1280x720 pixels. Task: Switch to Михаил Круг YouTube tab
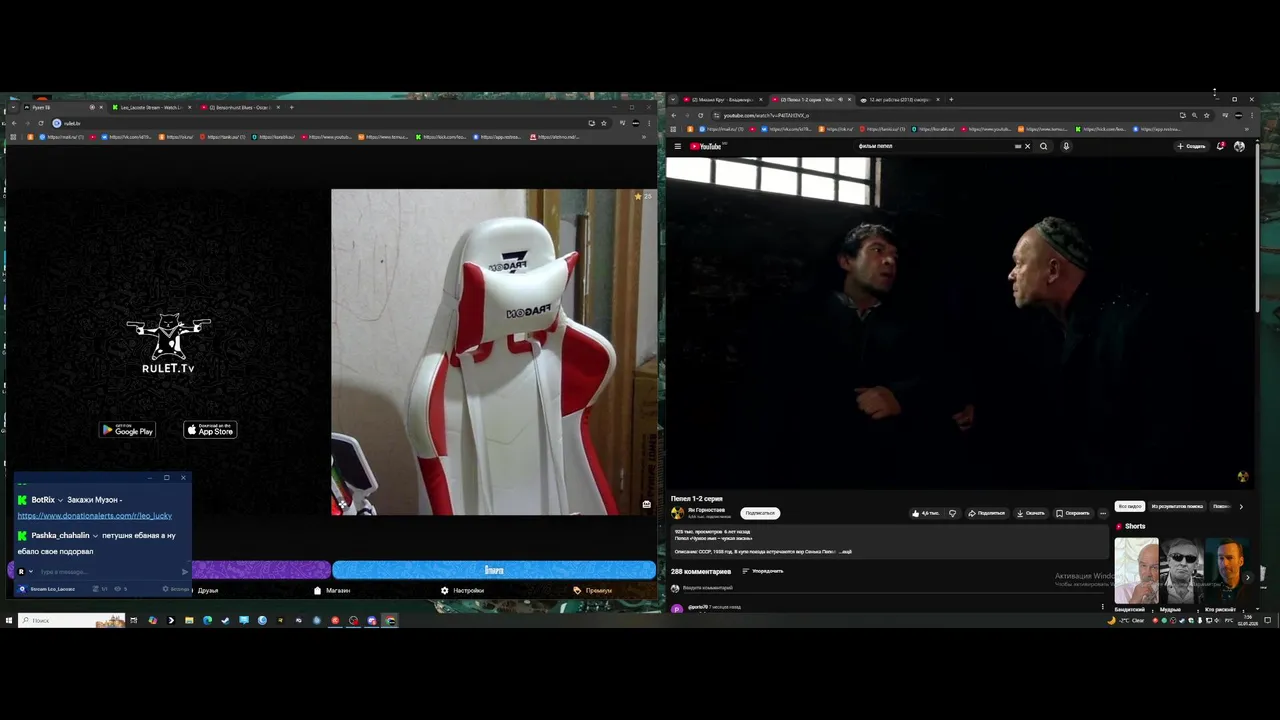pyautogui.click(x=724, y=100)
